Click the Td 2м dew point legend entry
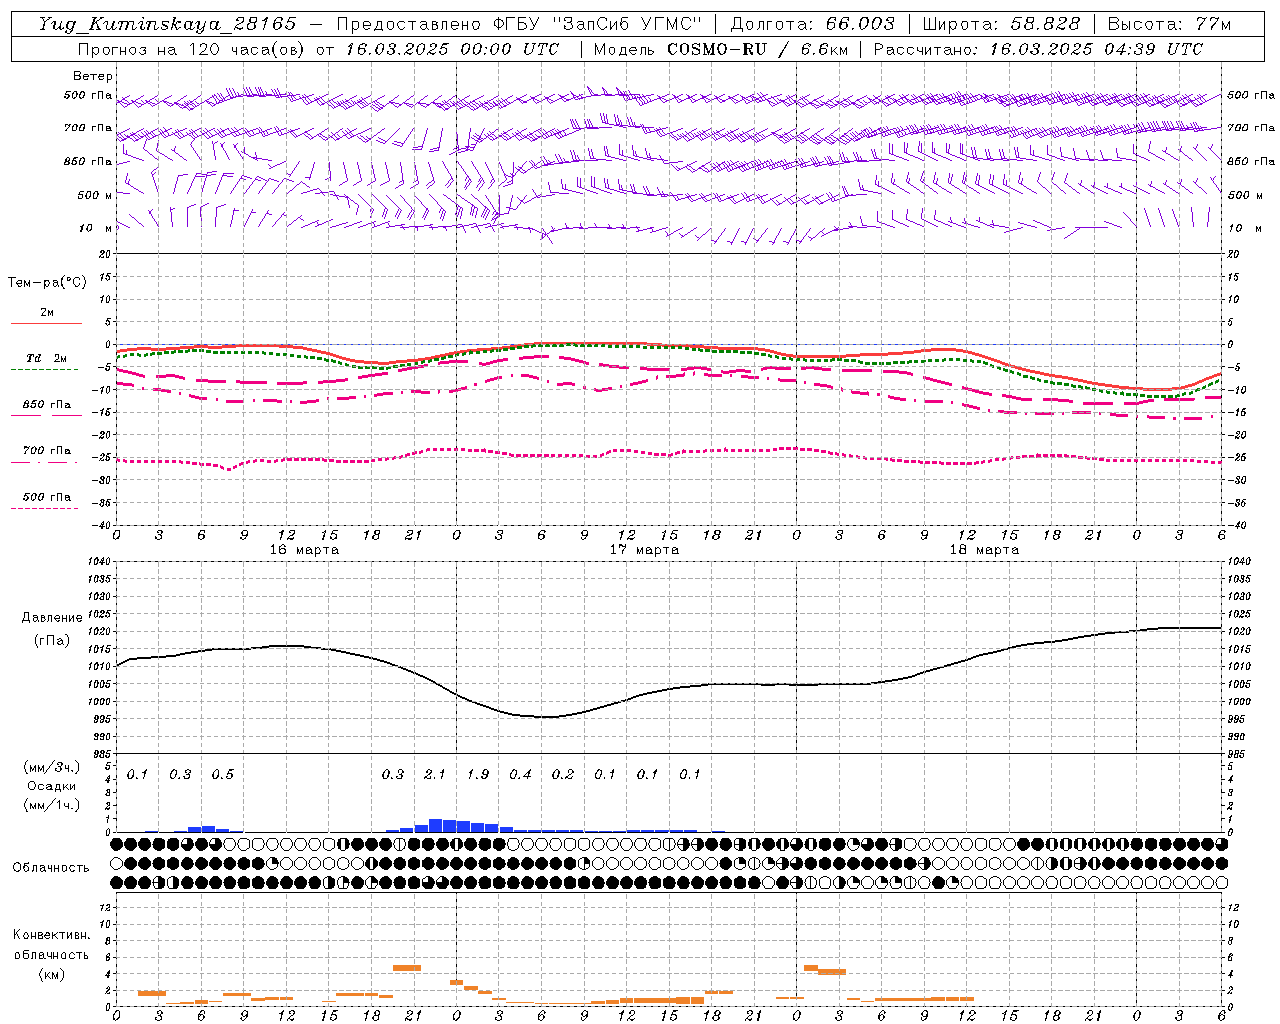 click(46, 358)
